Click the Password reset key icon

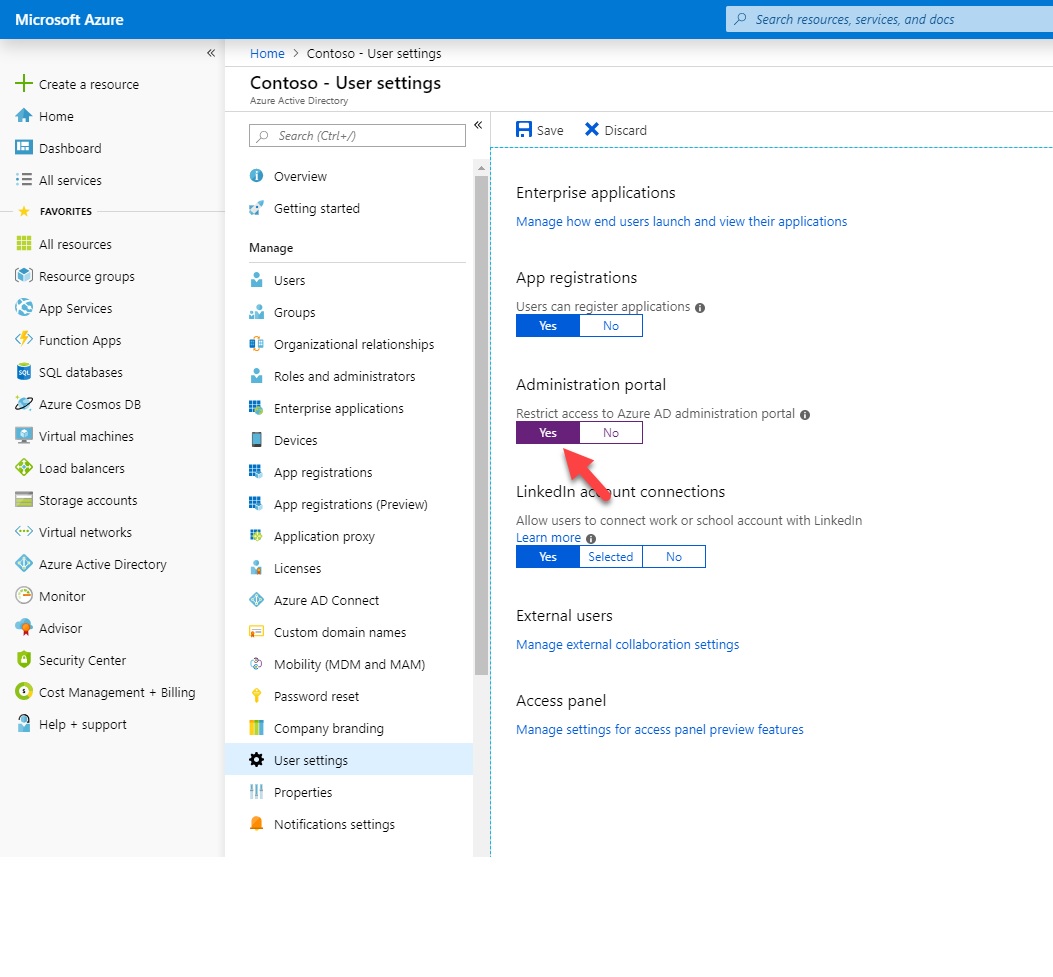(x=257, y=696)
